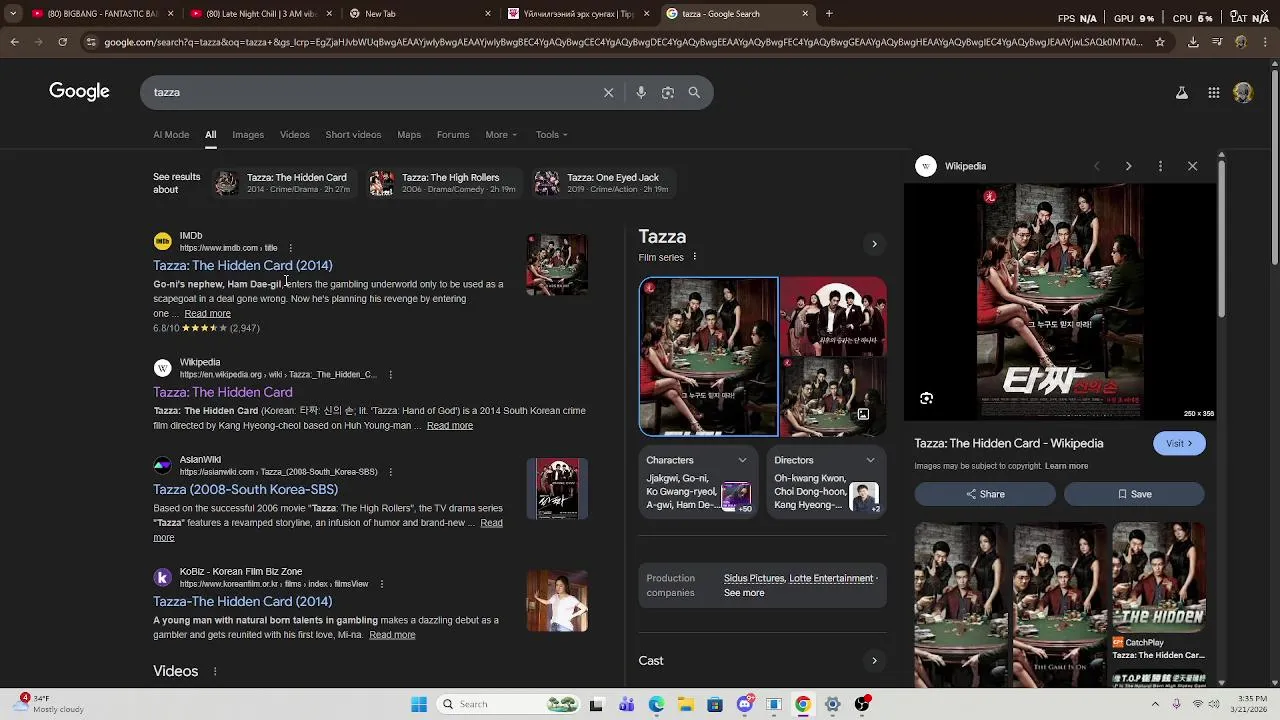Open more options in image preview panel

1160,166
